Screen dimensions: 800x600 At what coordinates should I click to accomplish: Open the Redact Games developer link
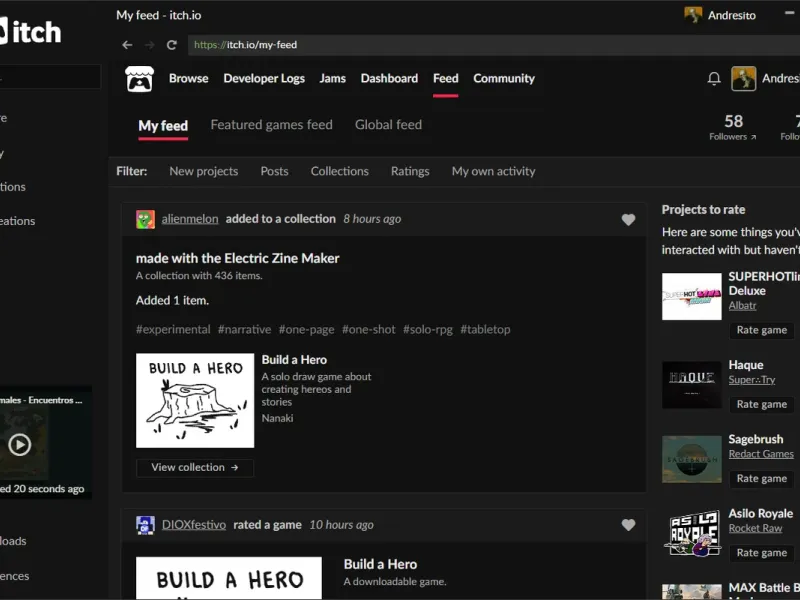click(x=761, y=454)
